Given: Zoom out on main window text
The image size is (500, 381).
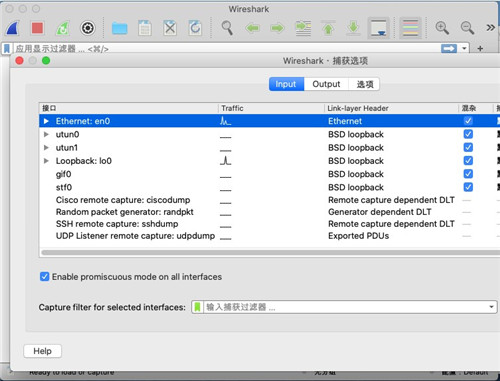Looking at the screenshot, I should click(467, 28).
